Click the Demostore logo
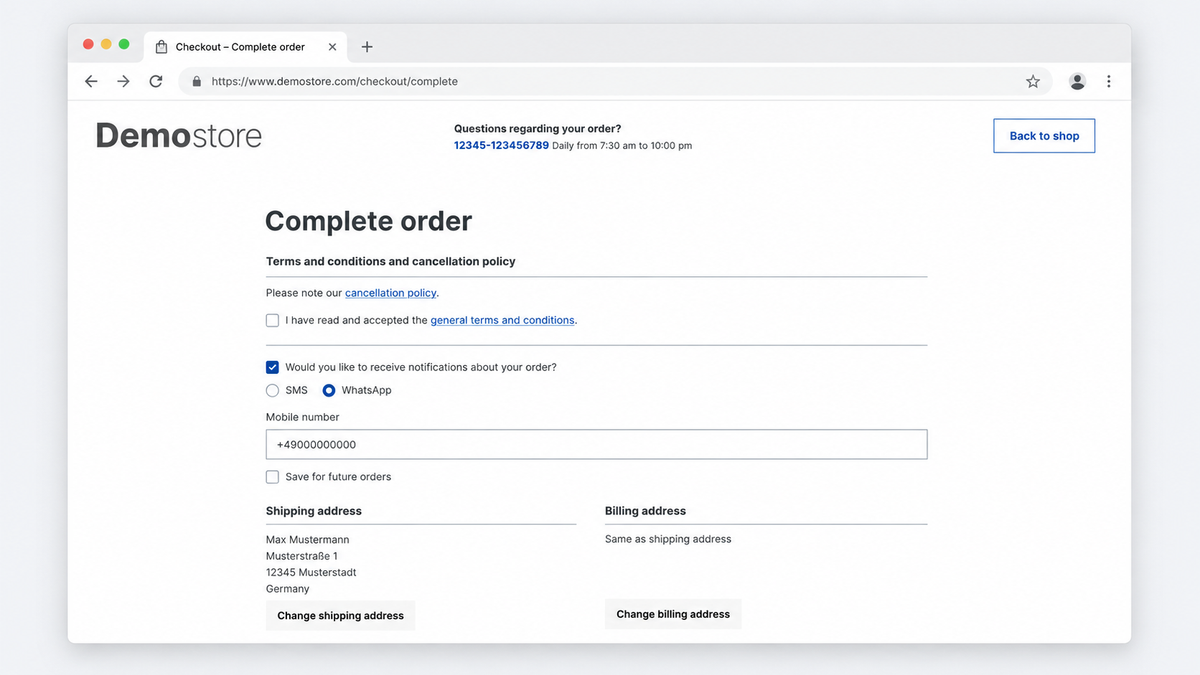Image resolution: width=1200 pixels, height=675 pixels. (x=179, y=136)
